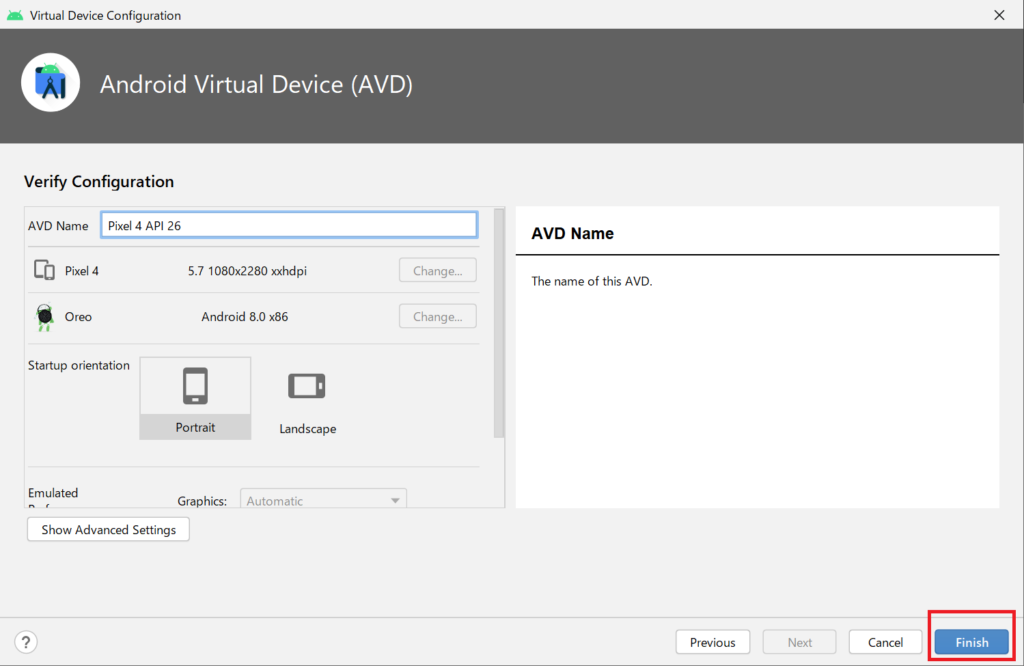
Task: Click the 'Startup orientation' label
Action: [x=78, y=365]
